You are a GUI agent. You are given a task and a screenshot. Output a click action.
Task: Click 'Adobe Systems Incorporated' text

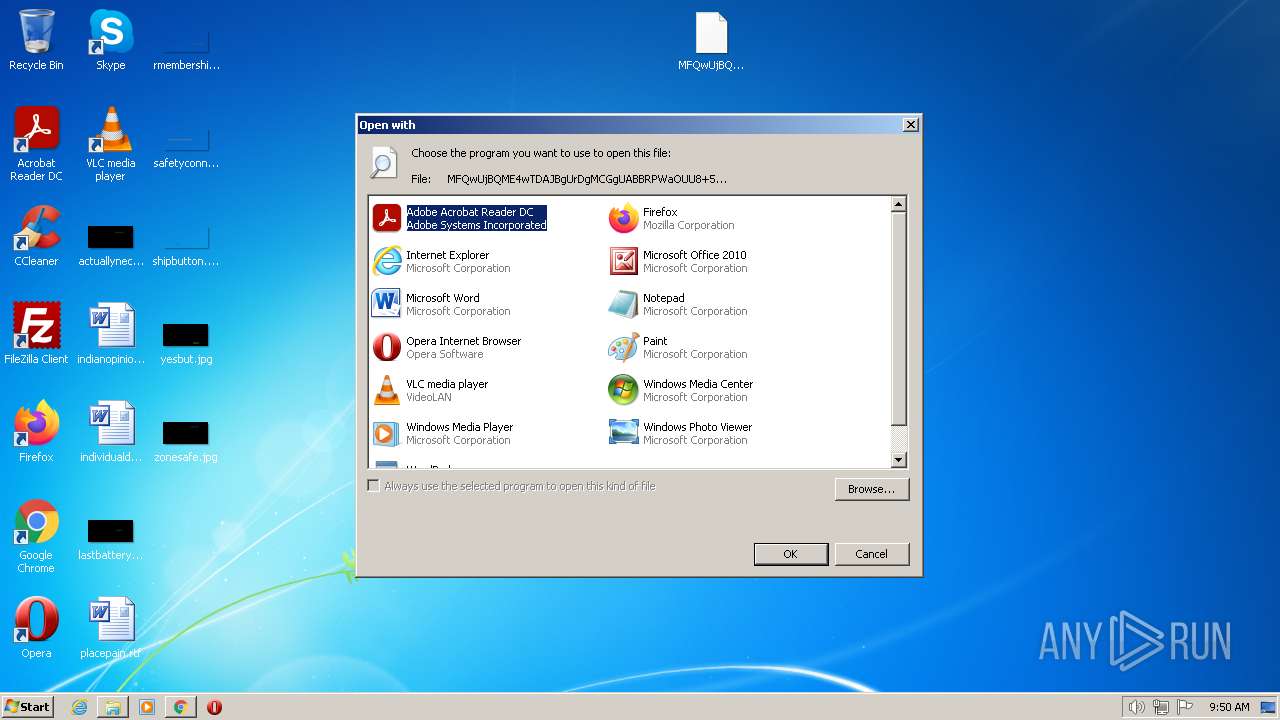[x=476, y=226]
